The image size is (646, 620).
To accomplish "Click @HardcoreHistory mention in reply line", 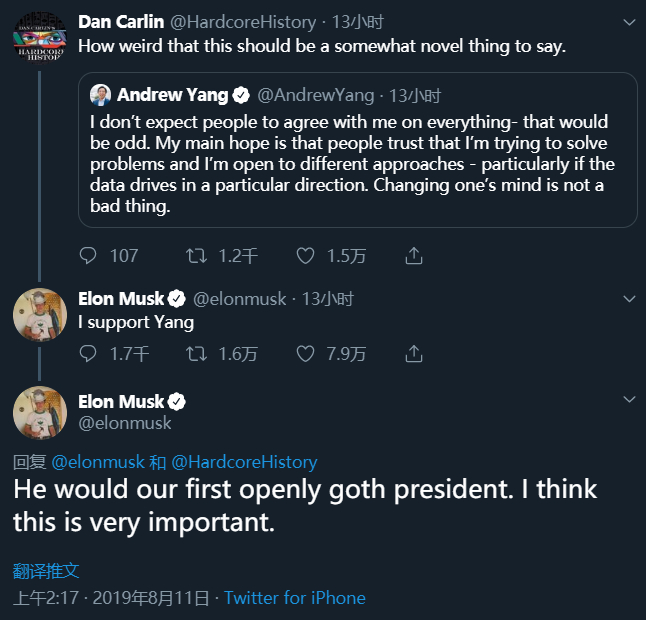I will click(244, 462).
